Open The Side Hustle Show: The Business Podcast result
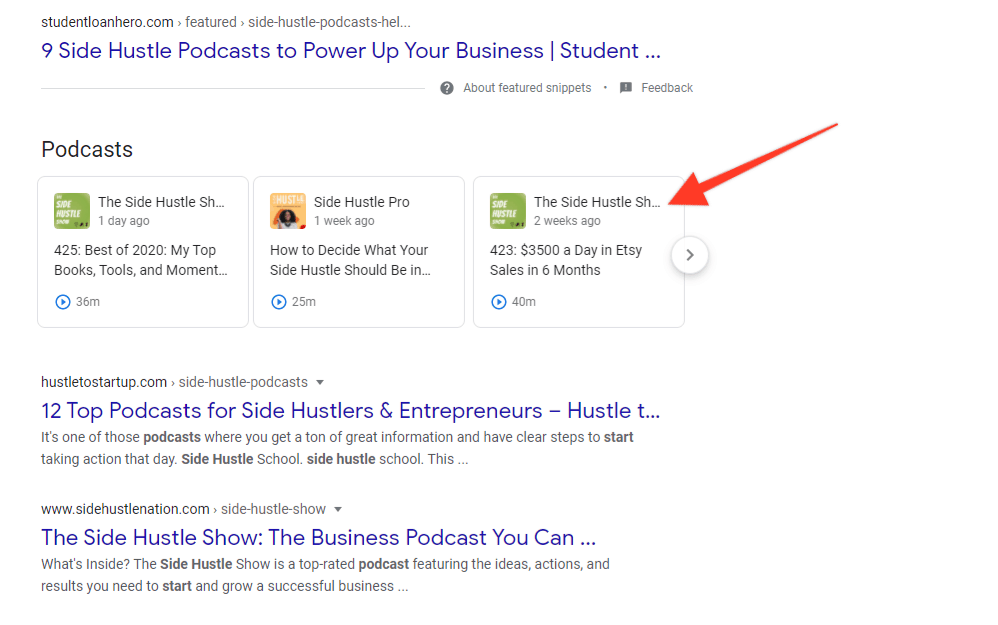The image size is (998, 625). pyautogui.click(x=318, y=538)
